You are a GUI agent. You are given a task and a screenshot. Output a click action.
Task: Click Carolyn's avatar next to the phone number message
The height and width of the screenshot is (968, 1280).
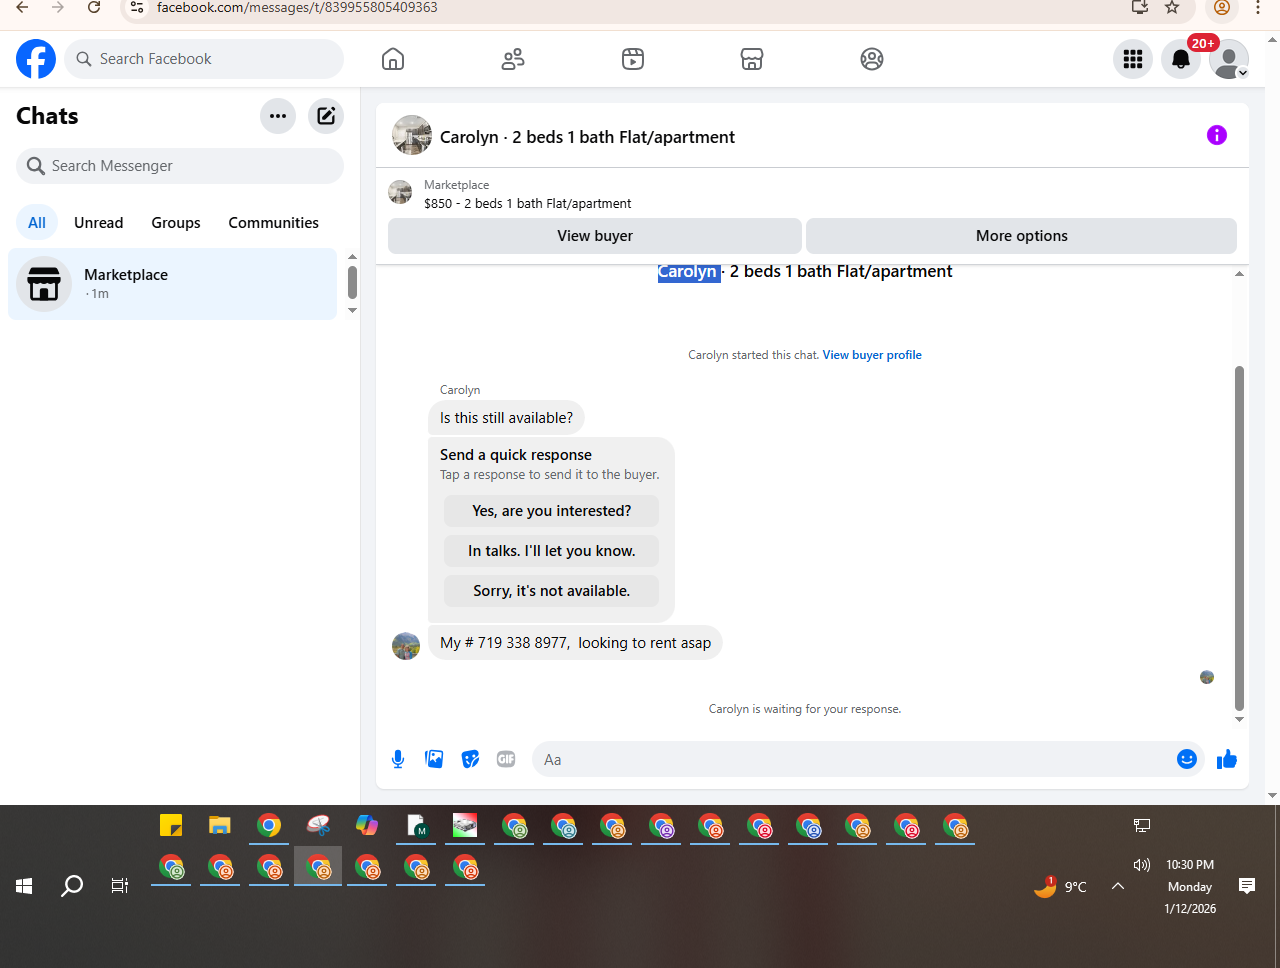pyautogui.click(x=406, y=646)
